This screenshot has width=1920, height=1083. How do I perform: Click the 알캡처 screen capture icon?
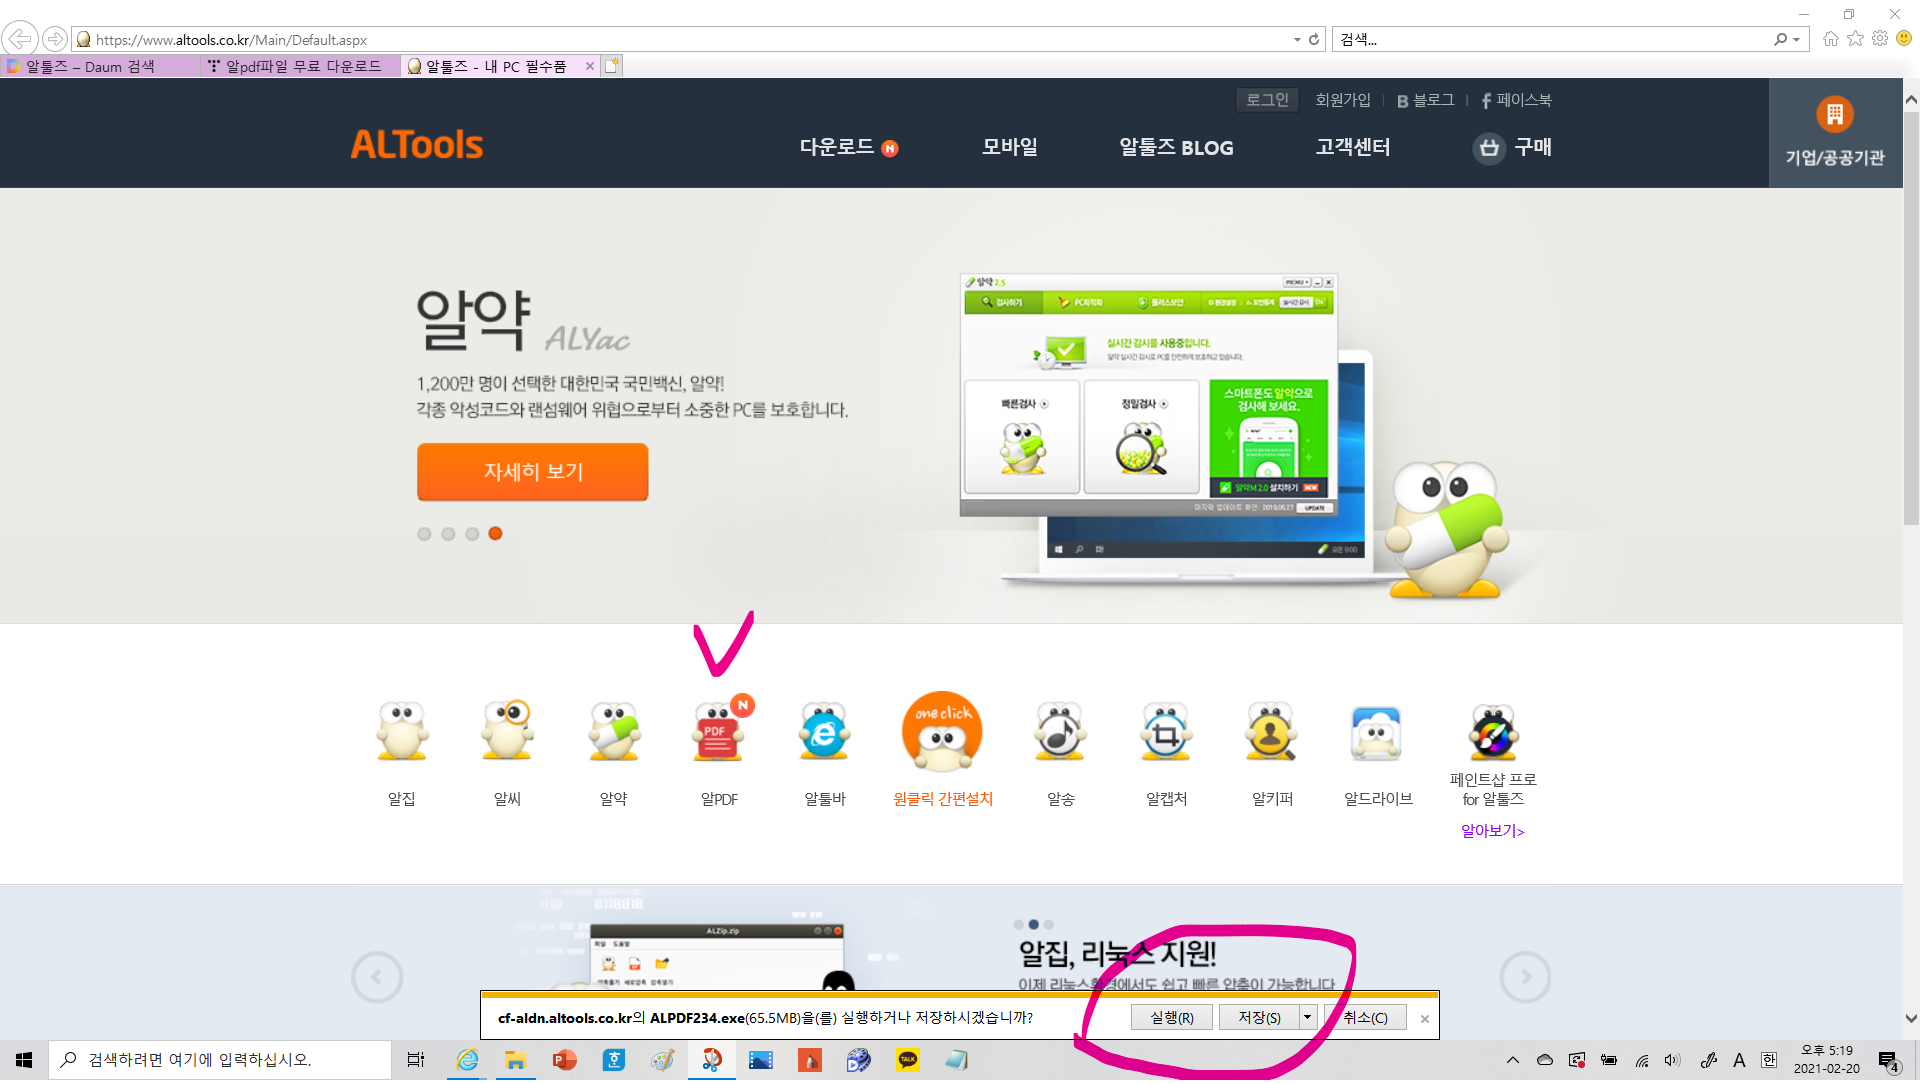click(x=1166, y=735)
